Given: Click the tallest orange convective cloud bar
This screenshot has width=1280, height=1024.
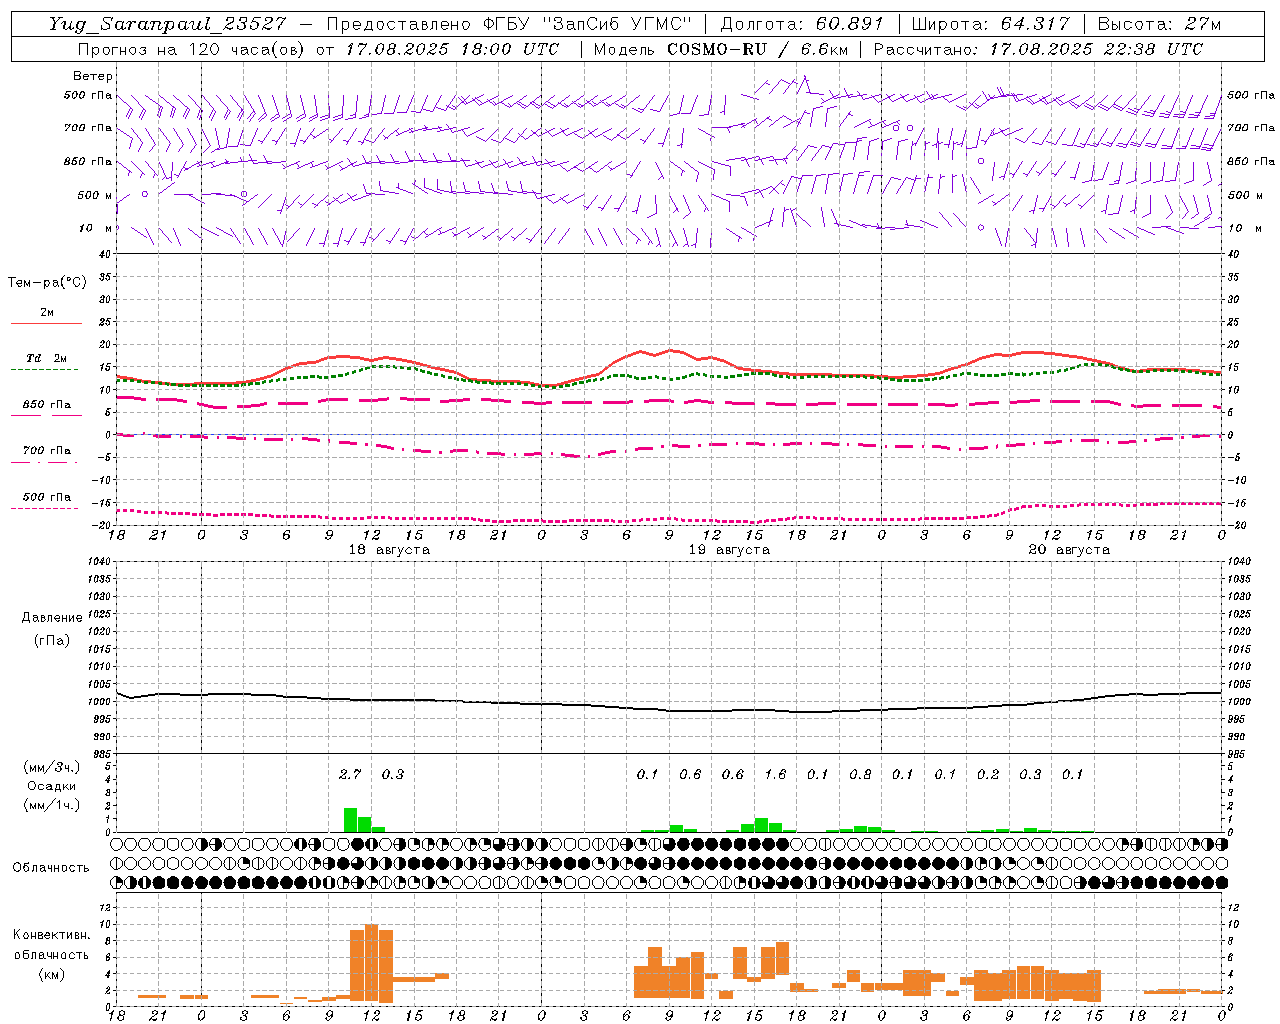Looking at the screenshot, I should point(371,962).
